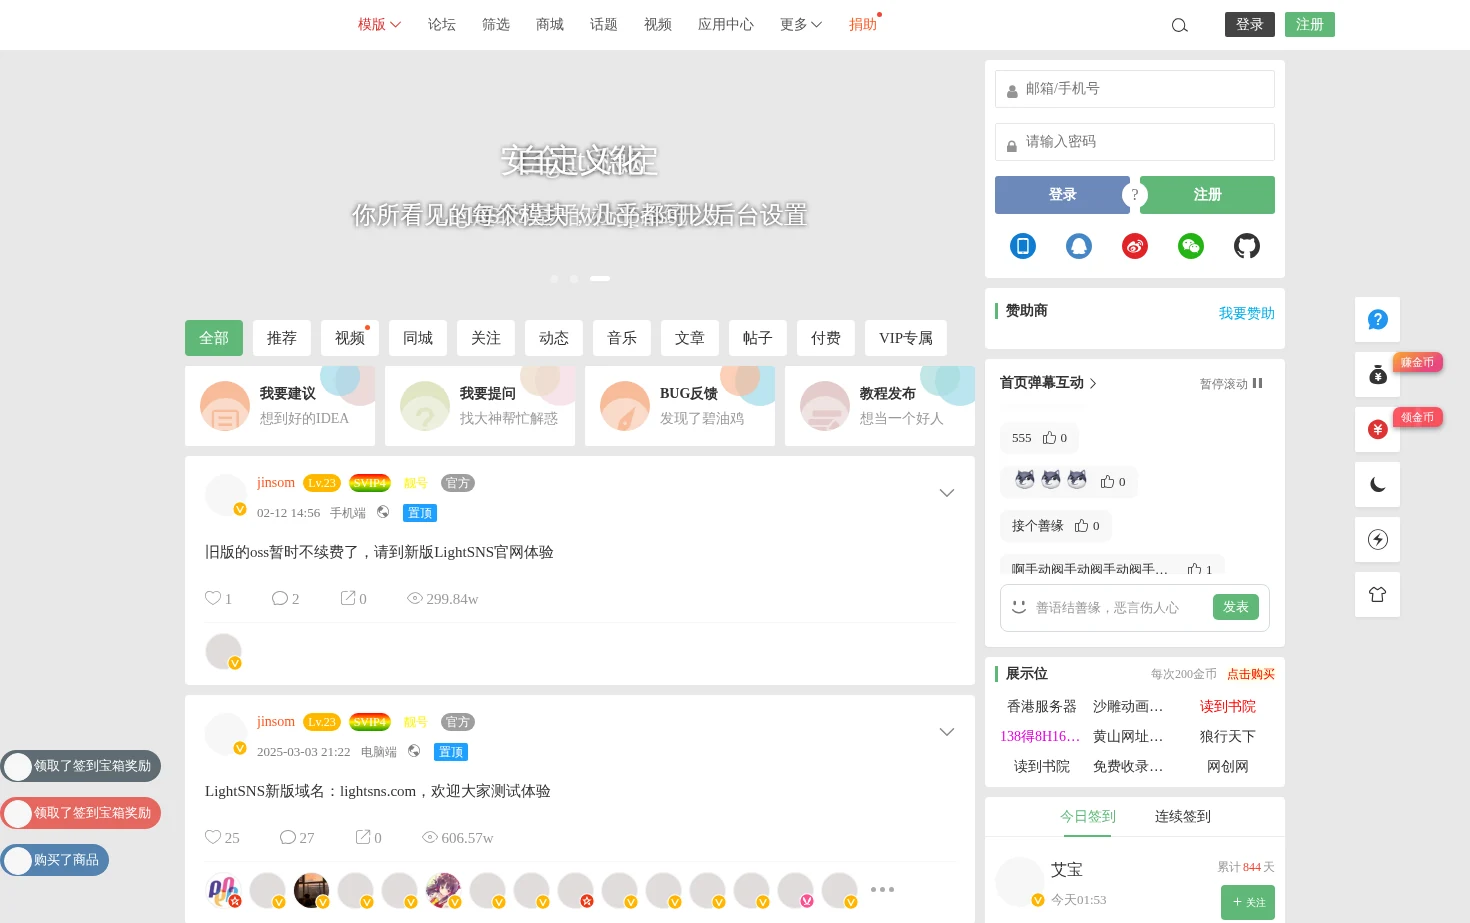1470x923 pixels.
Task: Select the 推荐 feed tab
Action: click(282, 338)
